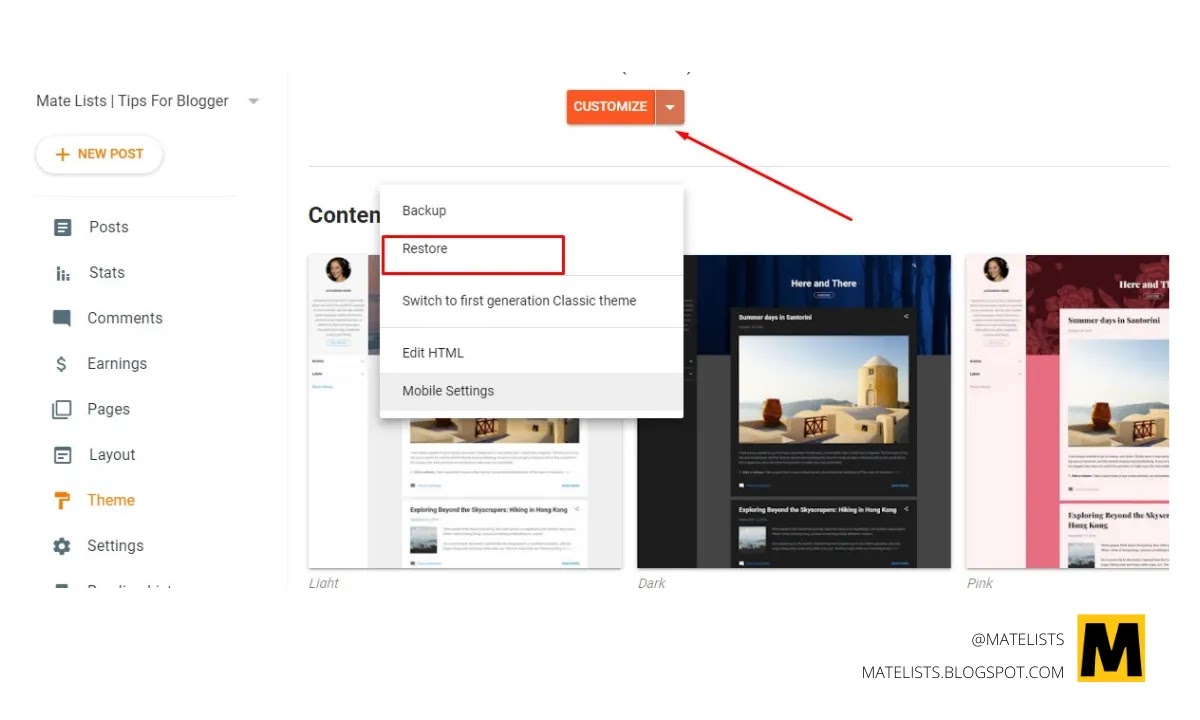Viewport: 1200px width, 720px height.
Task: Open Posts in the sidebar
Action: (109, 227)
